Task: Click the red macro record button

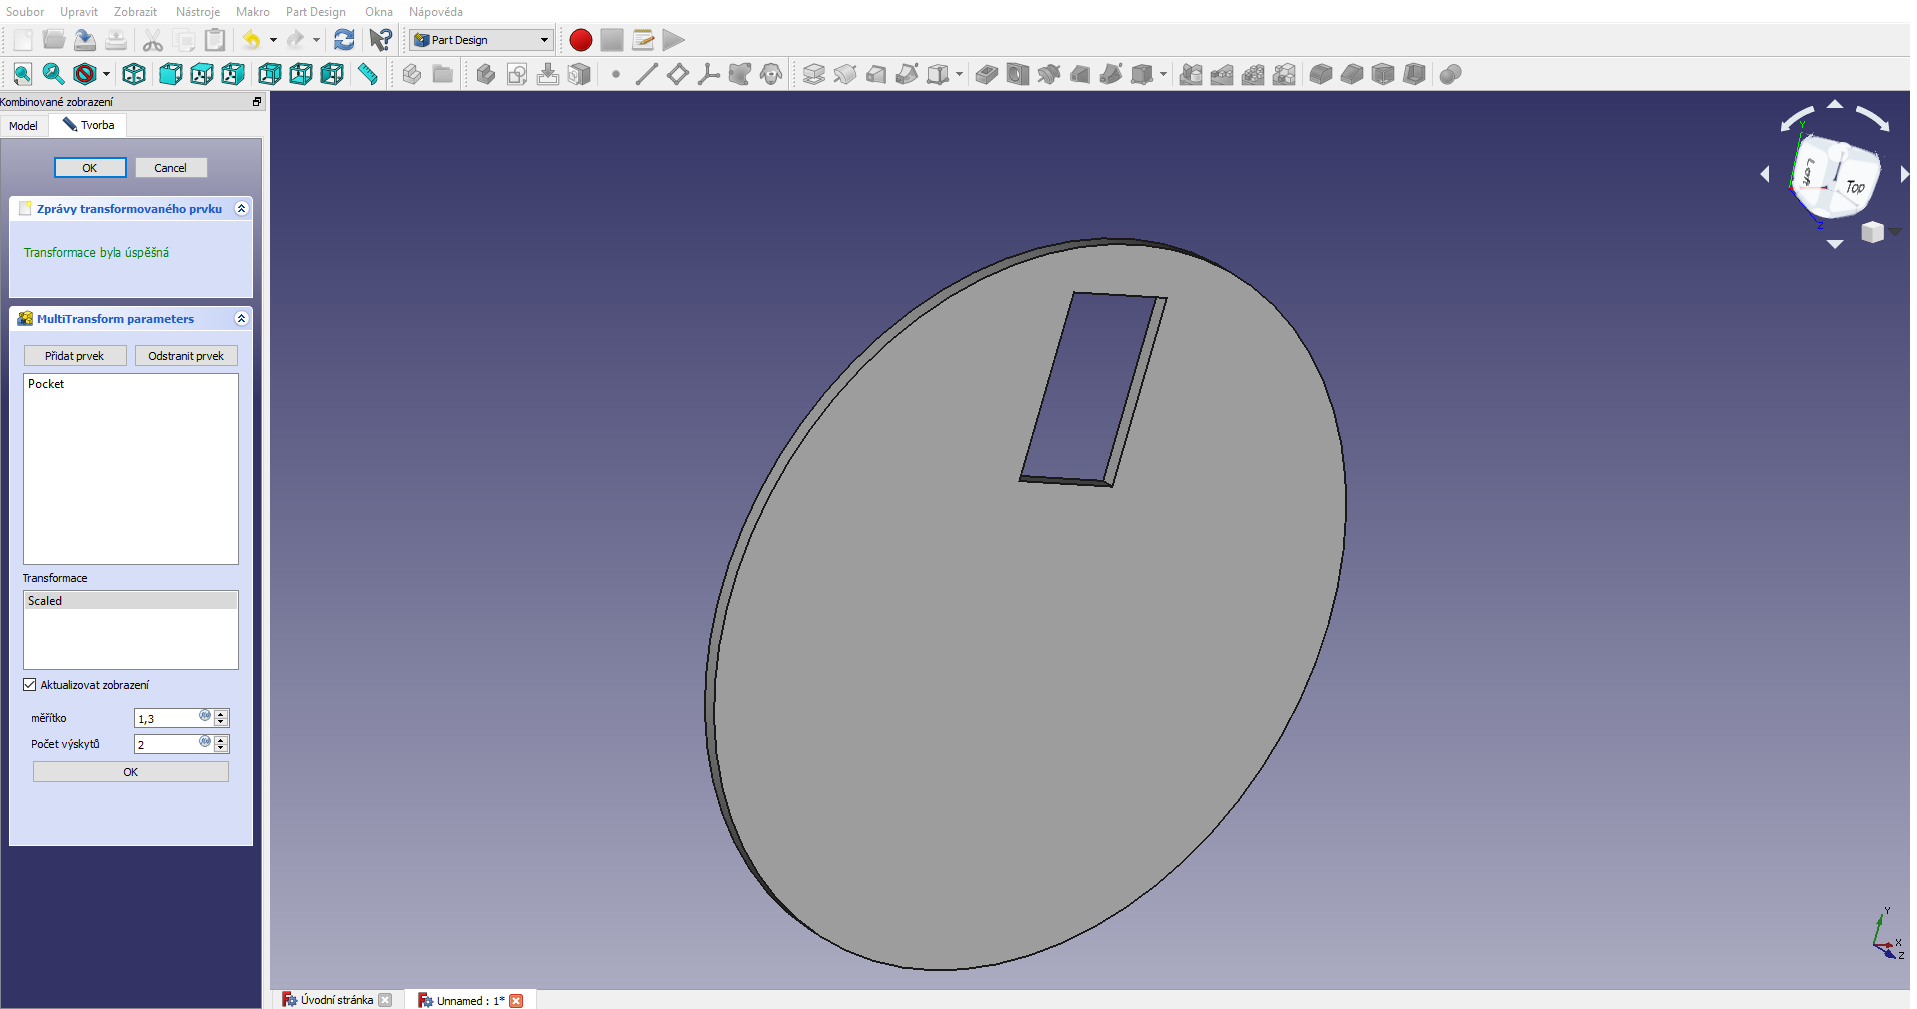Action: pos(580,40)
